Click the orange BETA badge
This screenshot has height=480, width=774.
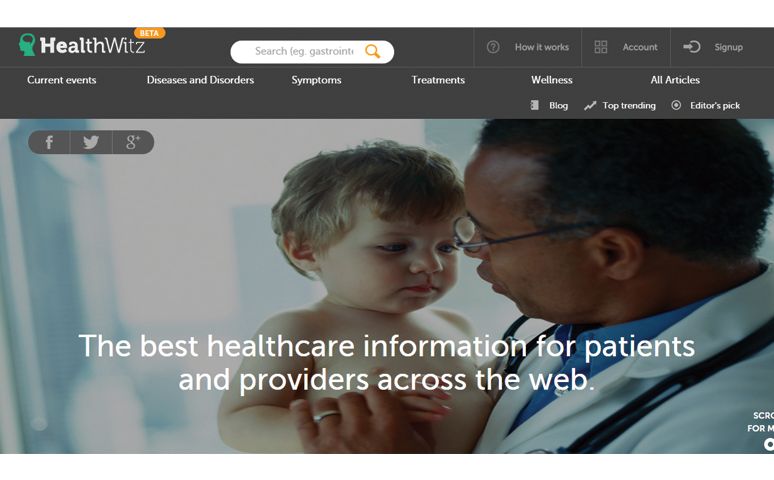click(x=149, y=33)
